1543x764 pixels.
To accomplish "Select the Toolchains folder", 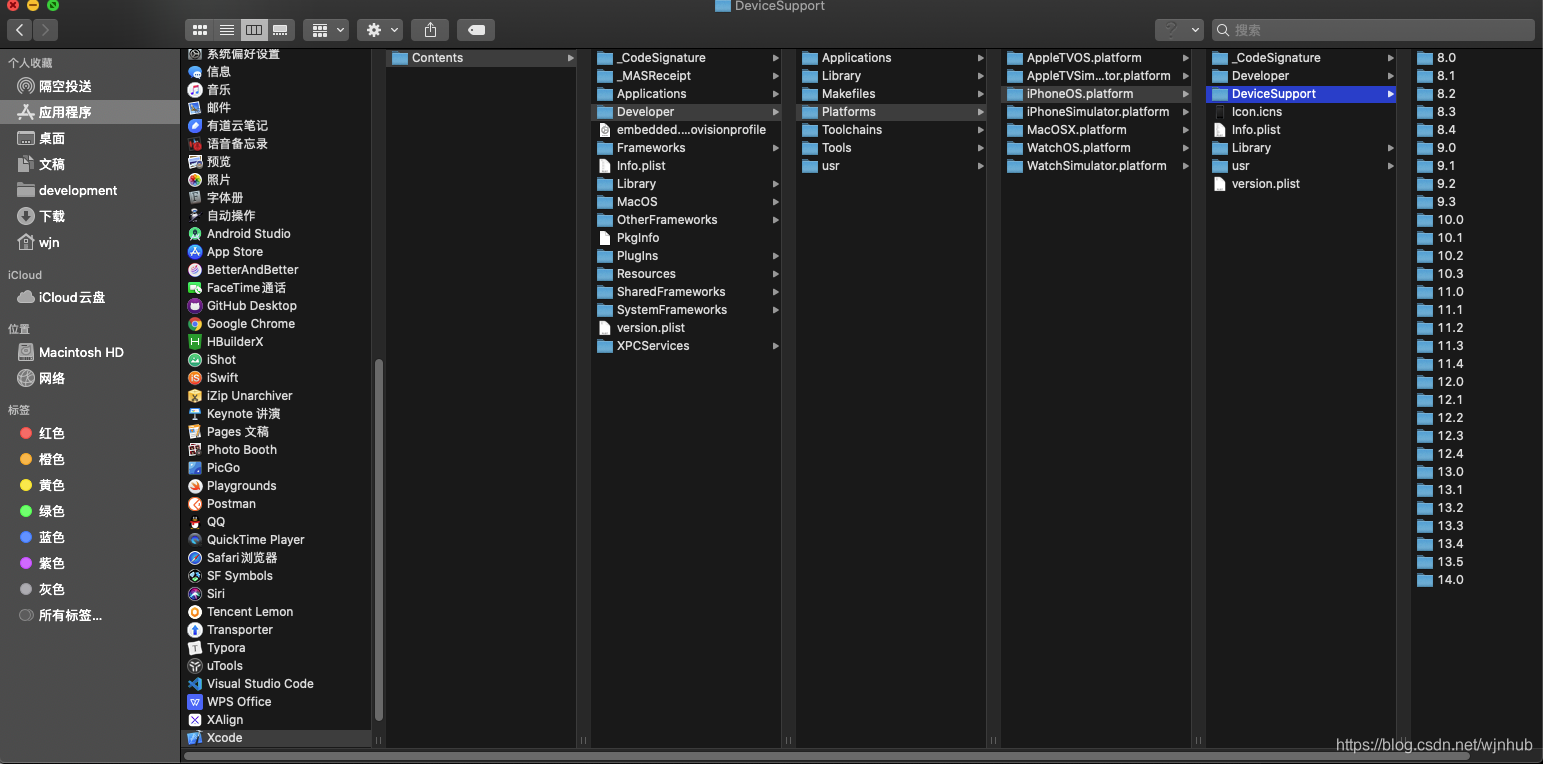I will coord(891,130).
